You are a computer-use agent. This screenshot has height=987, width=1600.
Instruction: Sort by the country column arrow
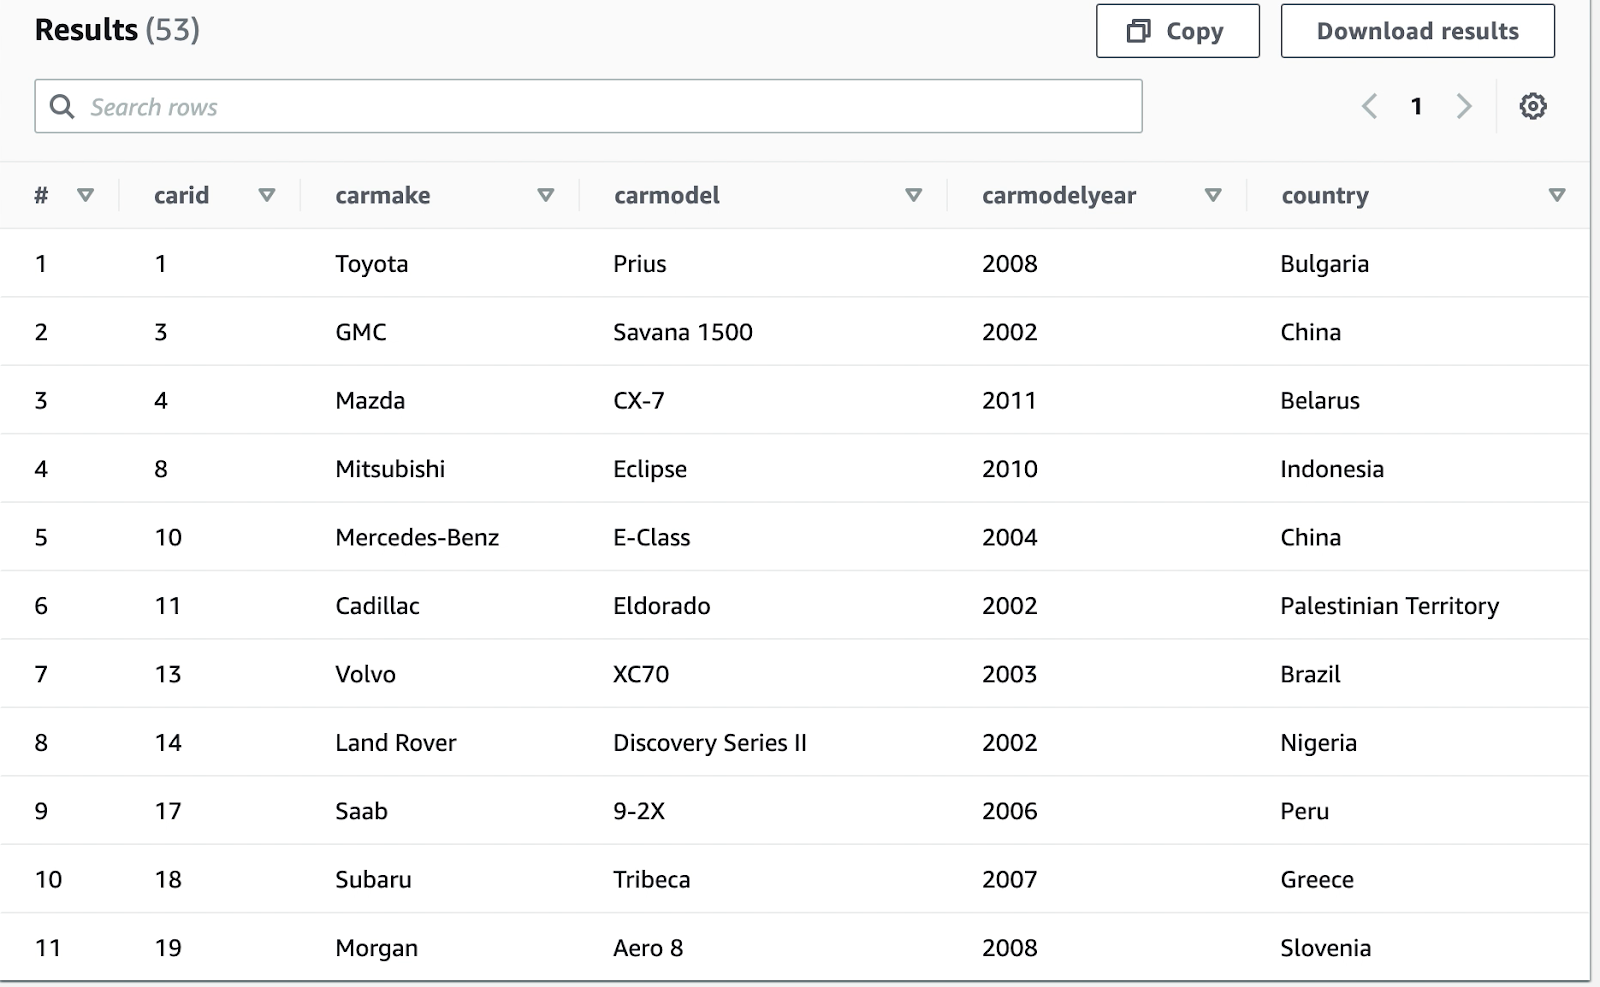tap(1557, 195)
